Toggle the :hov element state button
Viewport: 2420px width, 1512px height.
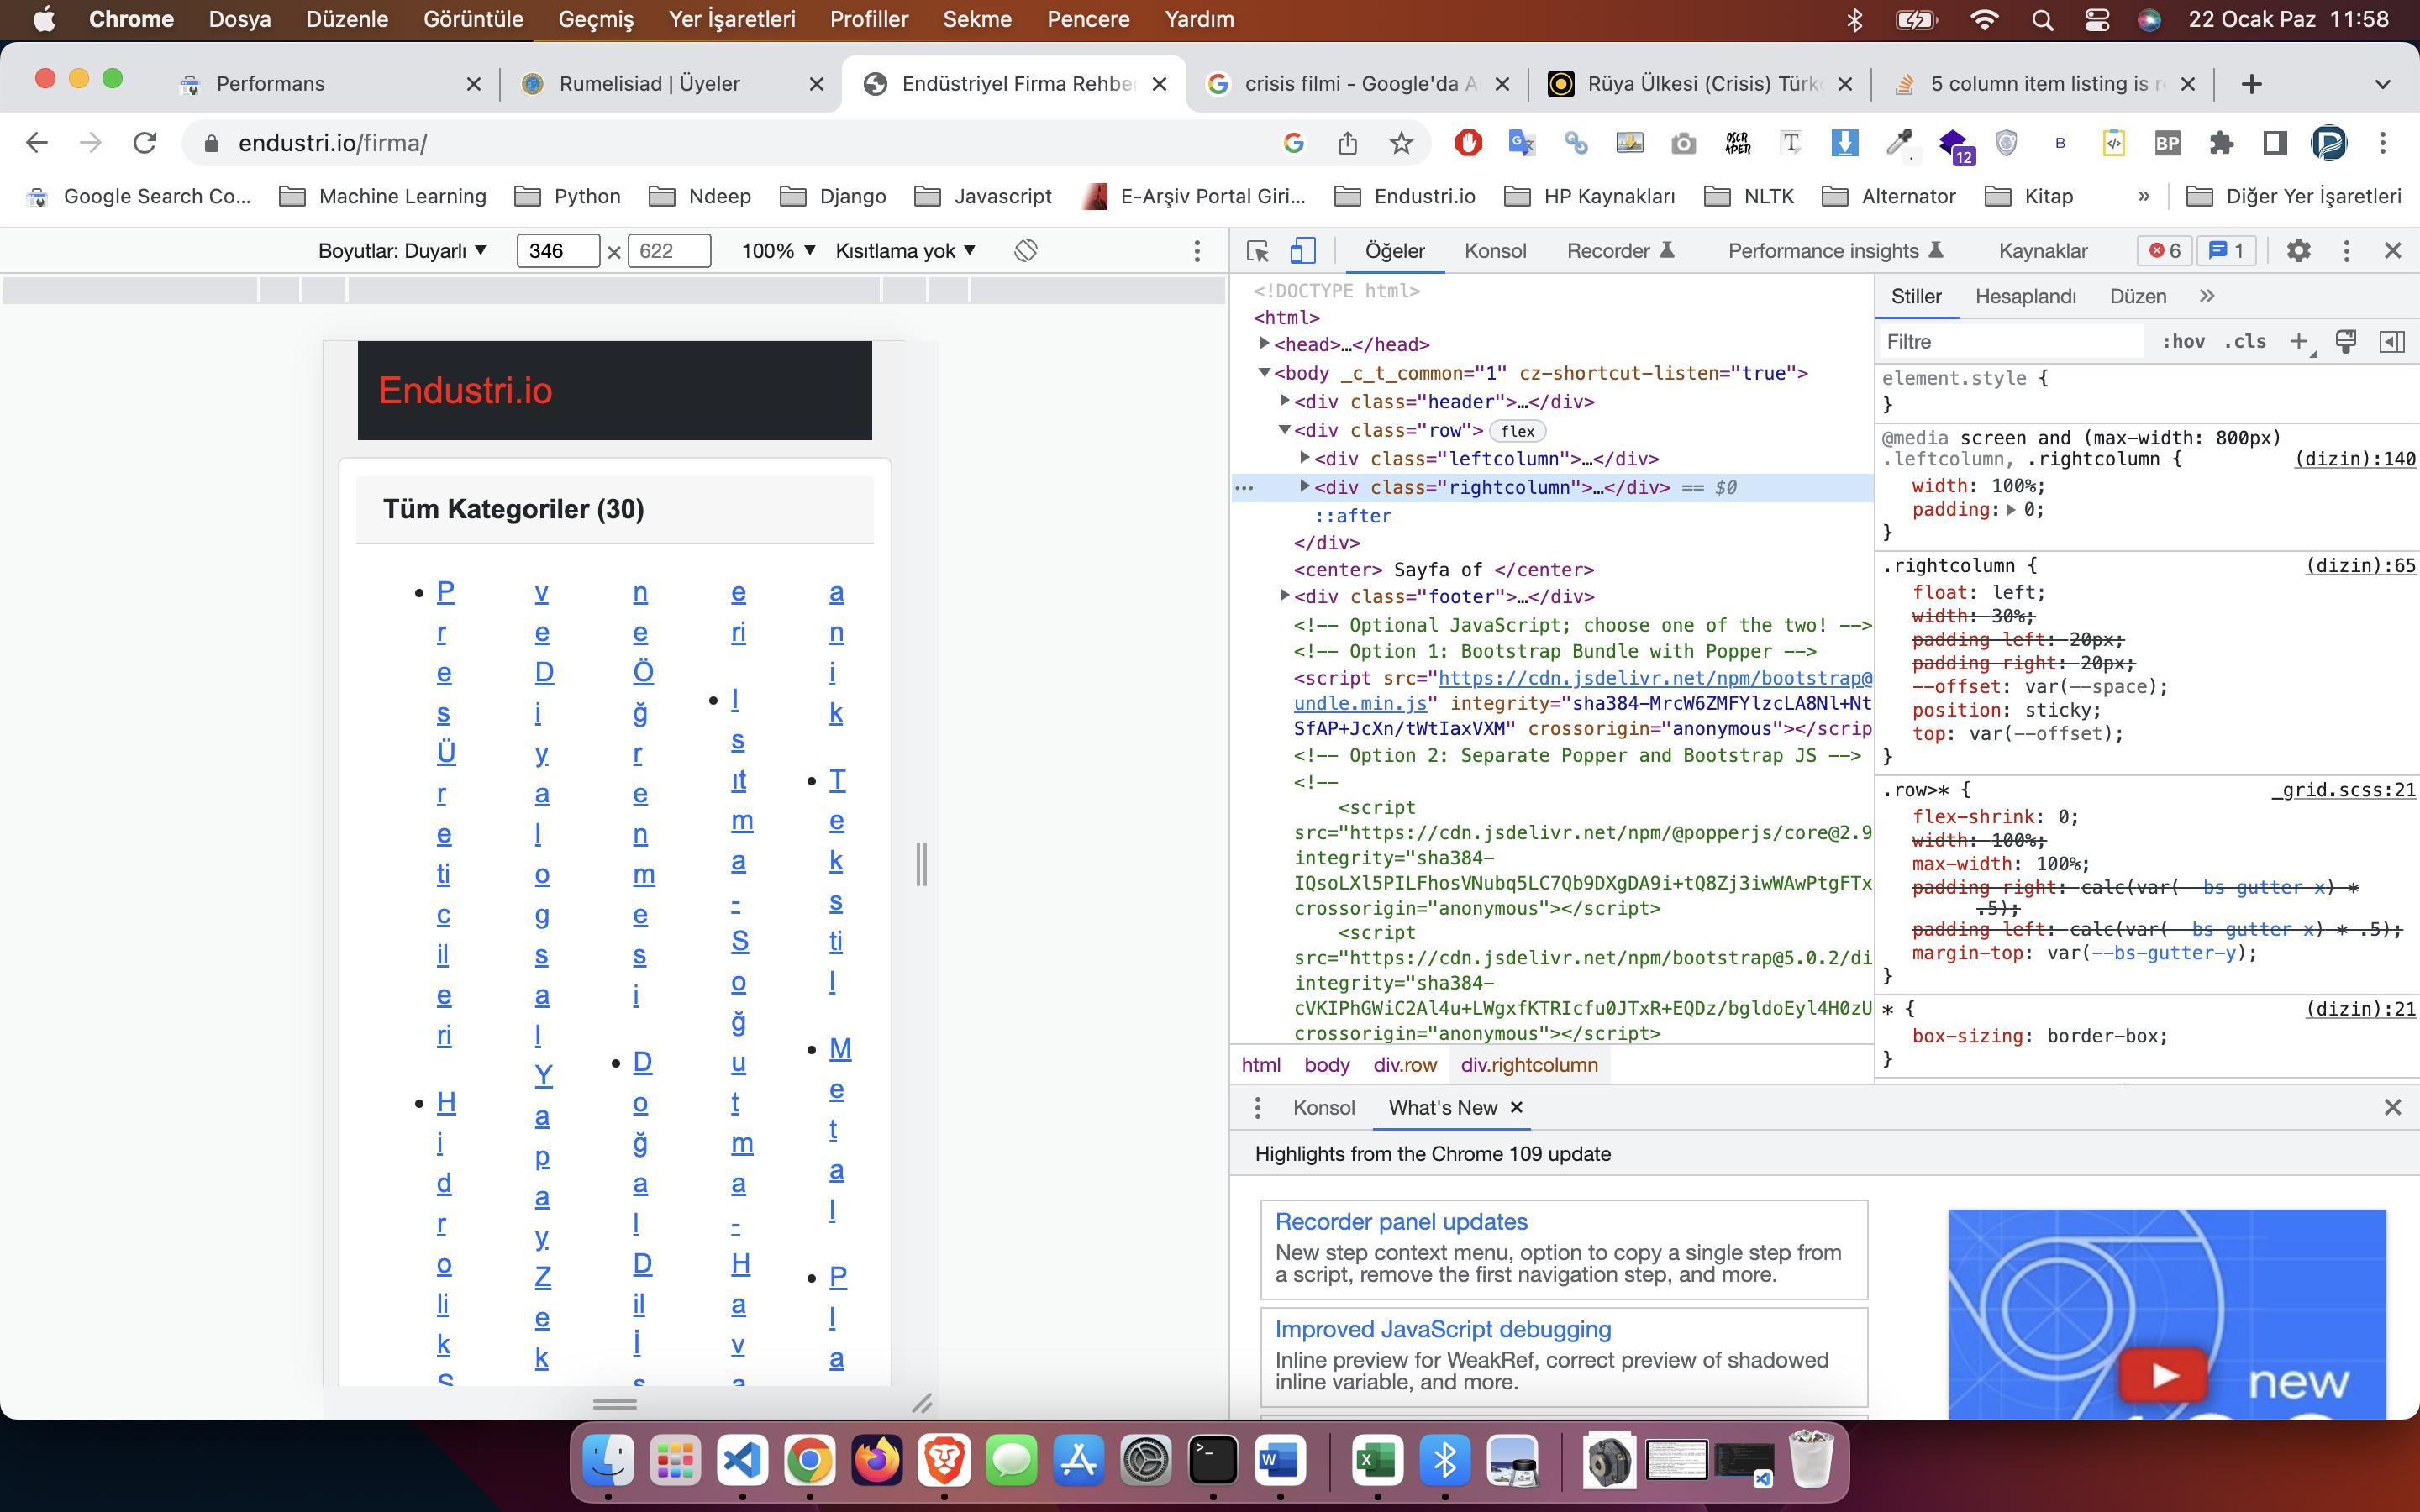click(x=2183, y=342)
